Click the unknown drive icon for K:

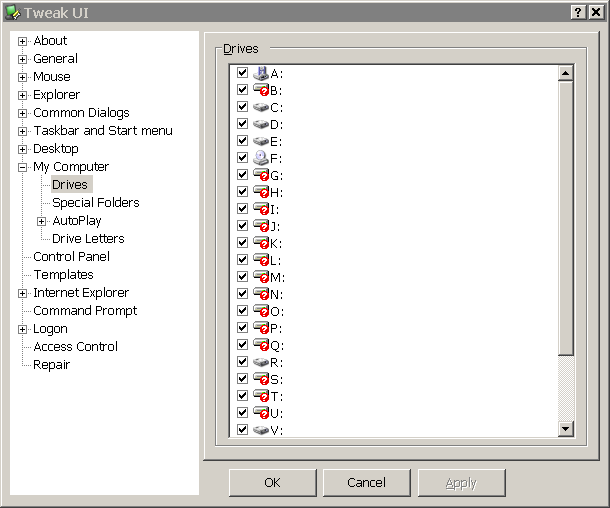(261, 243)
